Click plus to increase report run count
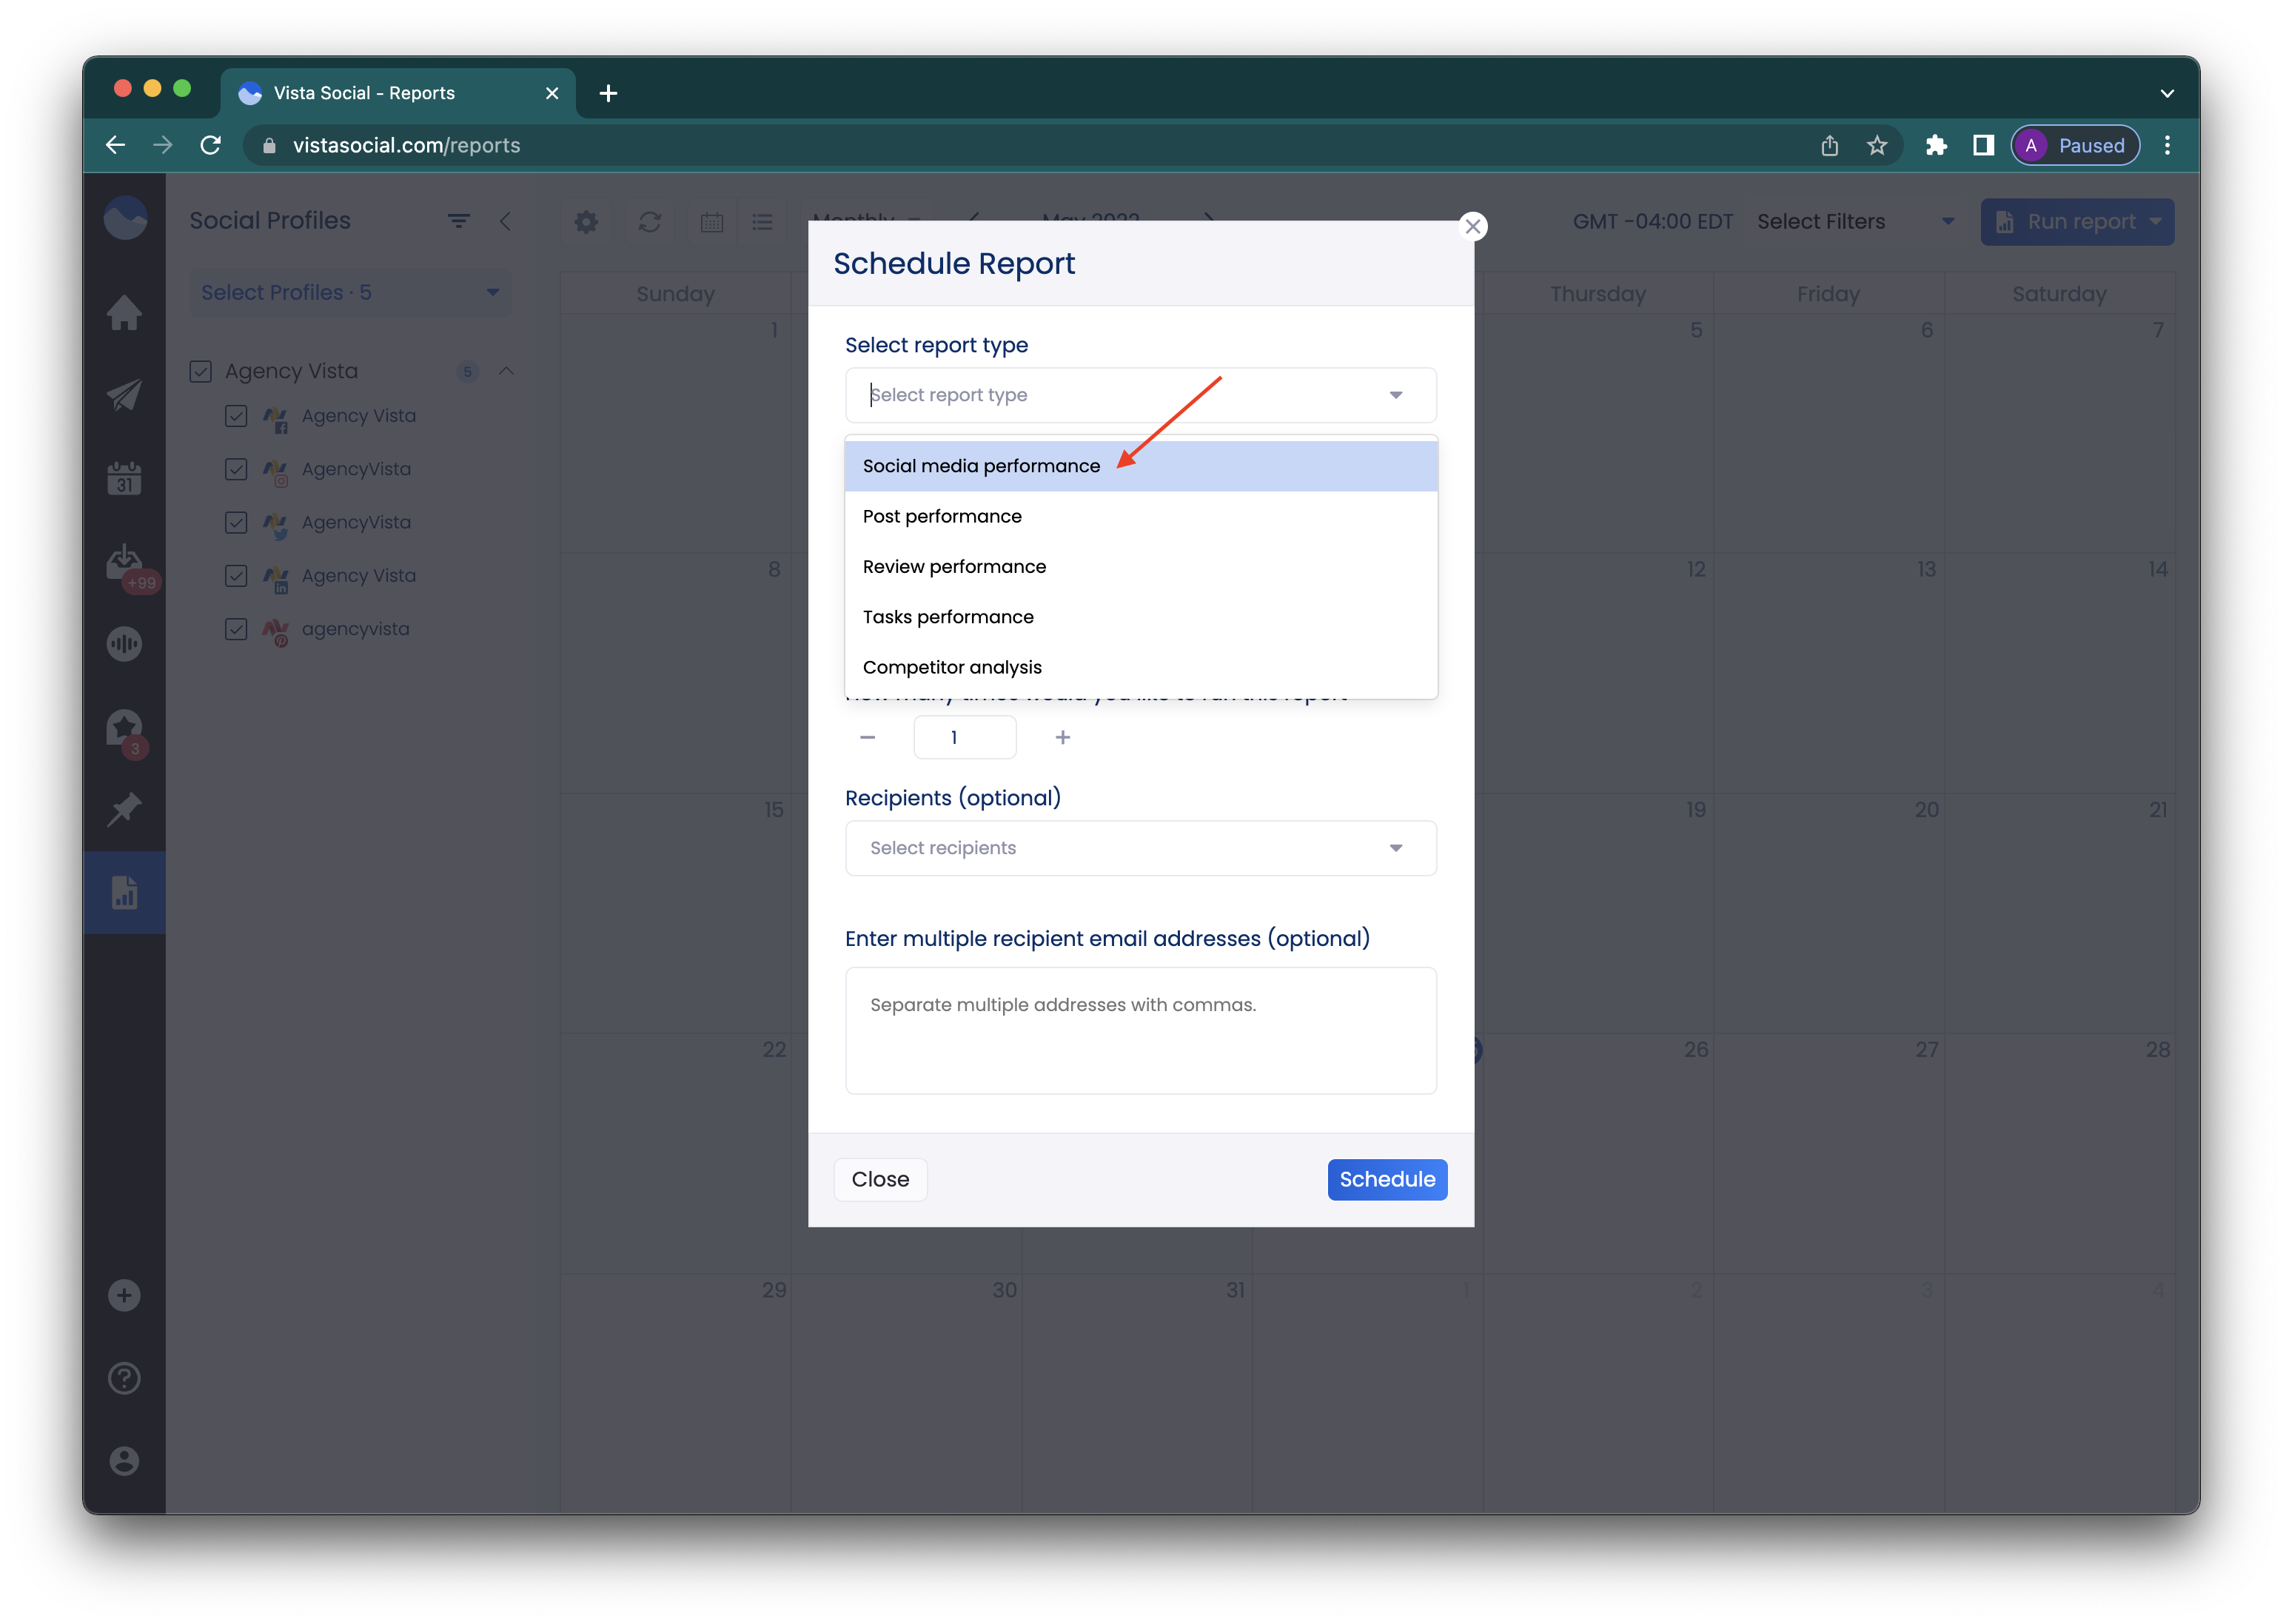Screen dimensions: 2283x1624 (1062, 737)
